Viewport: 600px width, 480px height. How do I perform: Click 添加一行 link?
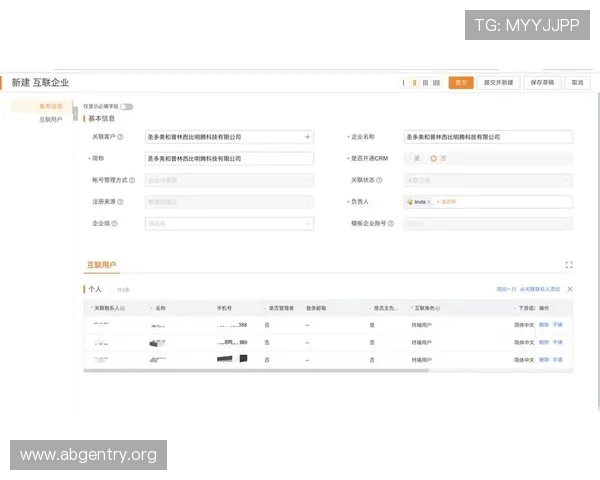point(506,289)
